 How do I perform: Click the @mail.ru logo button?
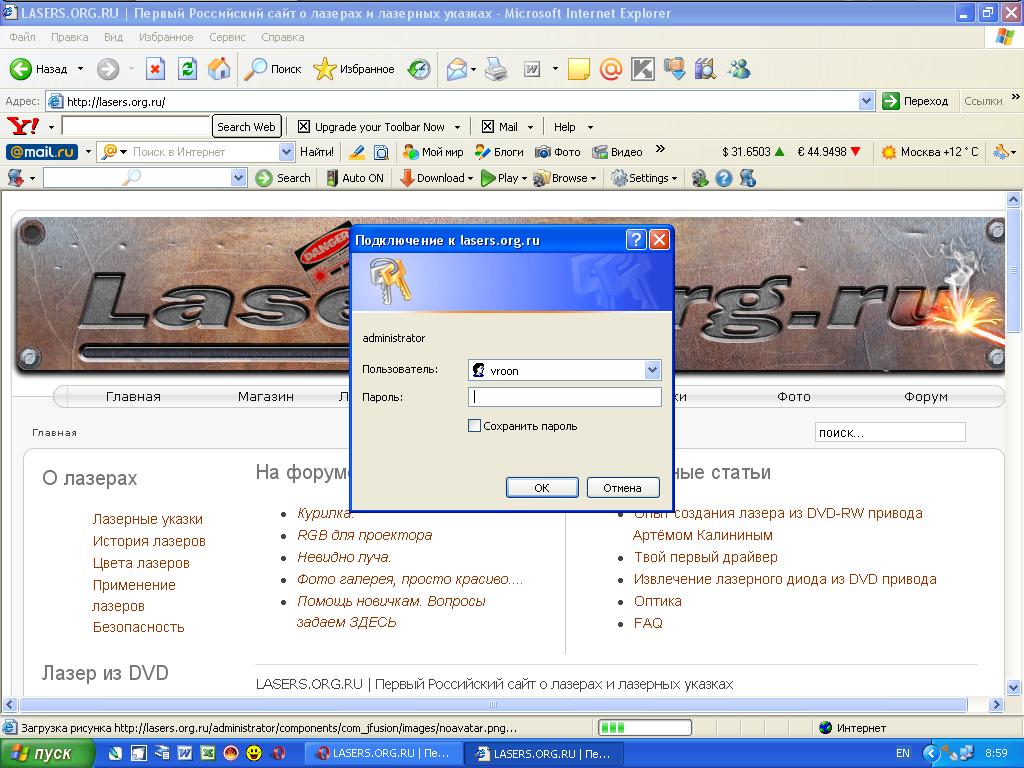(42, 152)
